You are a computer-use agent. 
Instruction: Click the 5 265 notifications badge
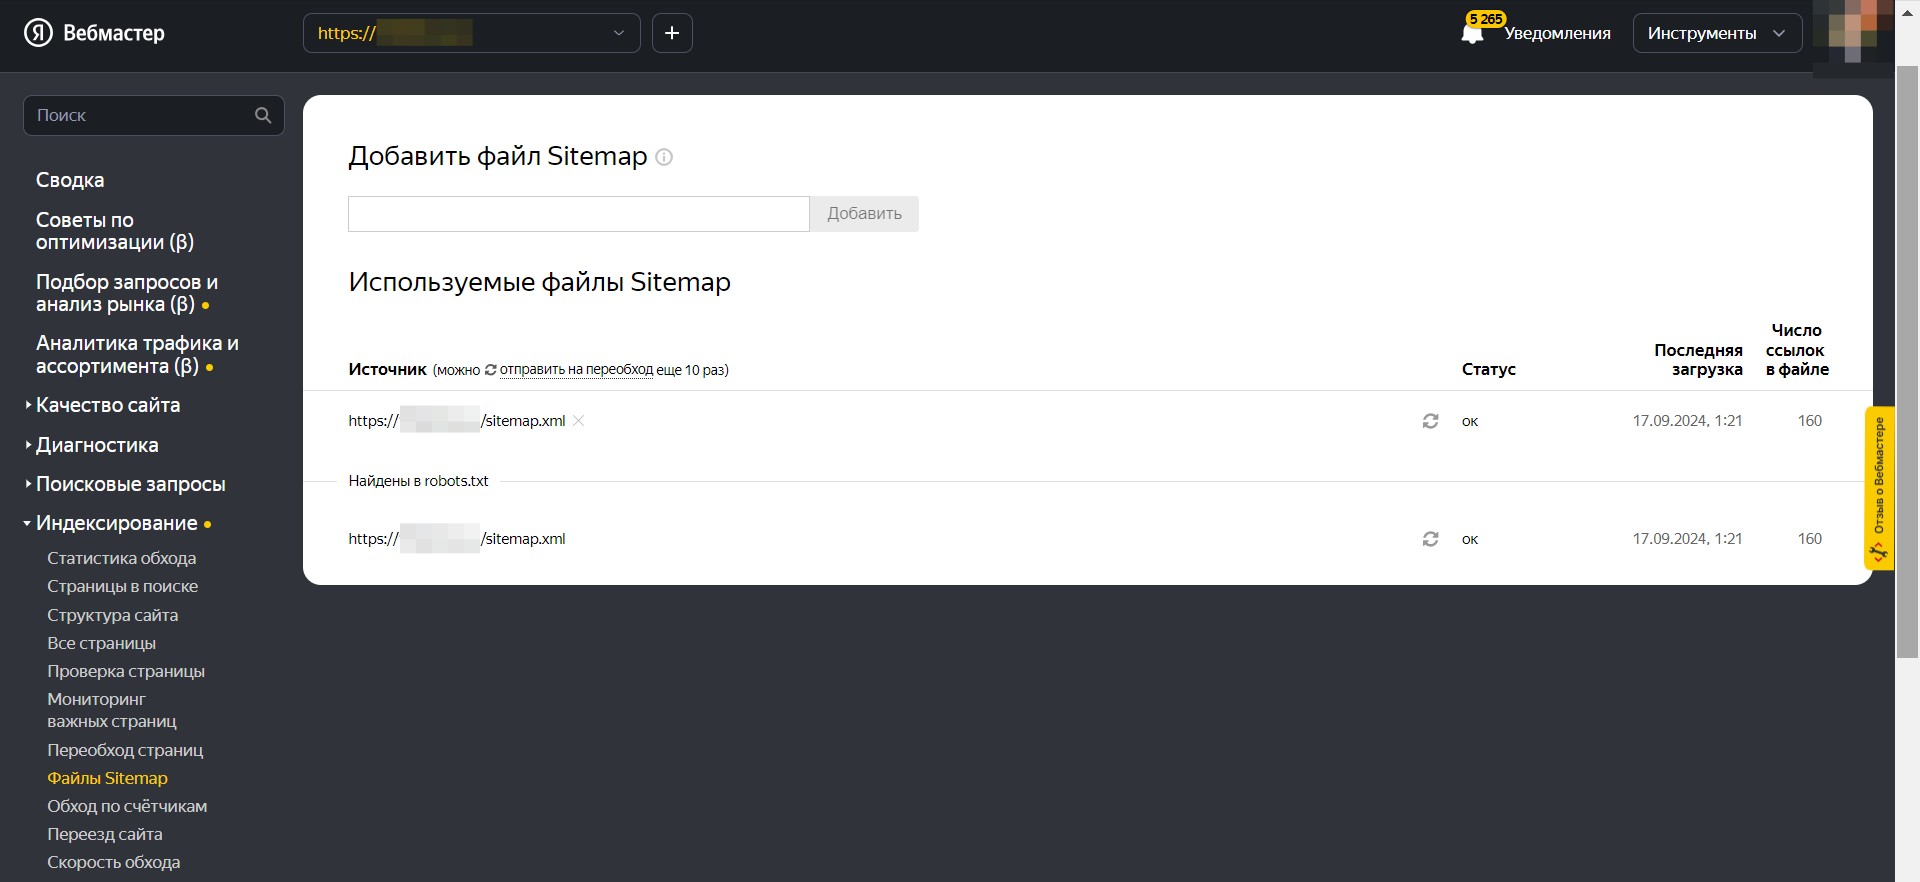(x=1486, y=19)
